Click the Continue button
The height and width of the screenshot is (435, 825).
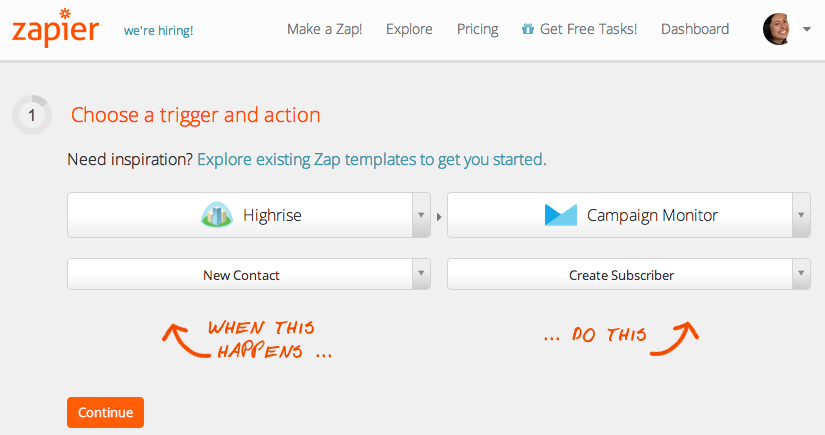[x=105, y=412]
